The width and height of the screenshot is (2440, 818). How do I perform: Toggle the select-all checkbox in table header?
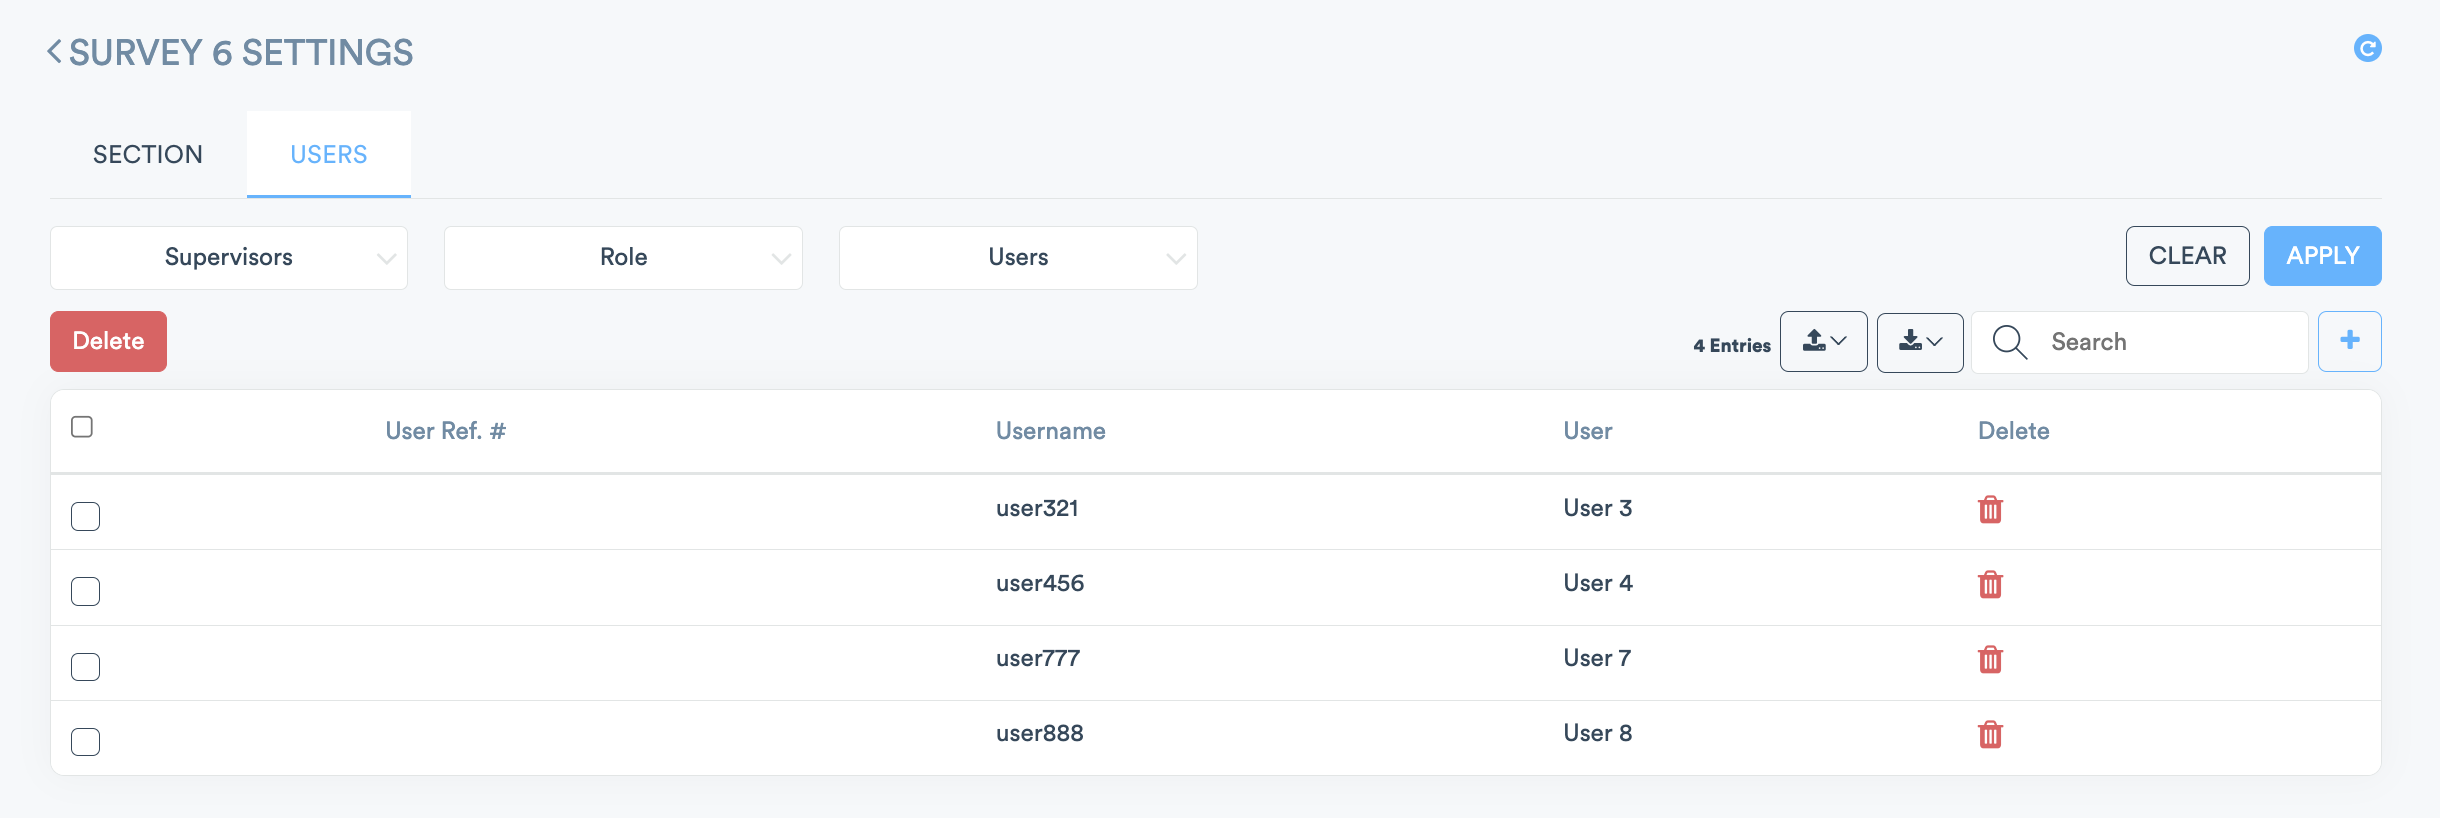(82, 427)
